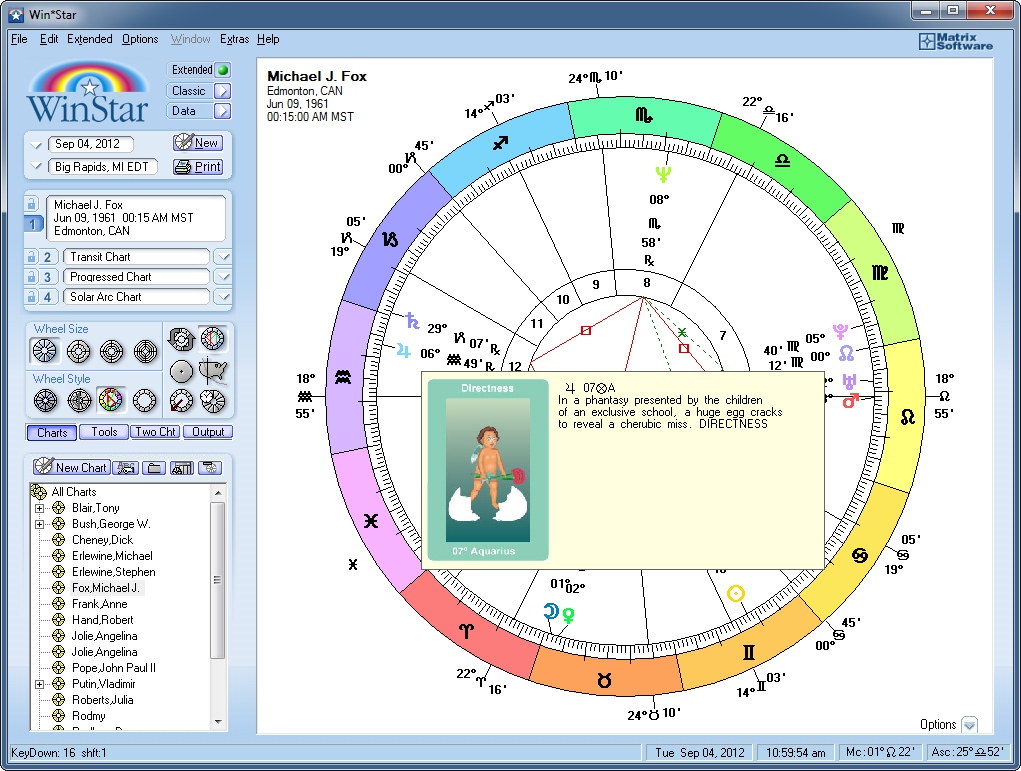Screen dimensions: 1021x771
Task: Click the New button
Action: tap(198, 143)
